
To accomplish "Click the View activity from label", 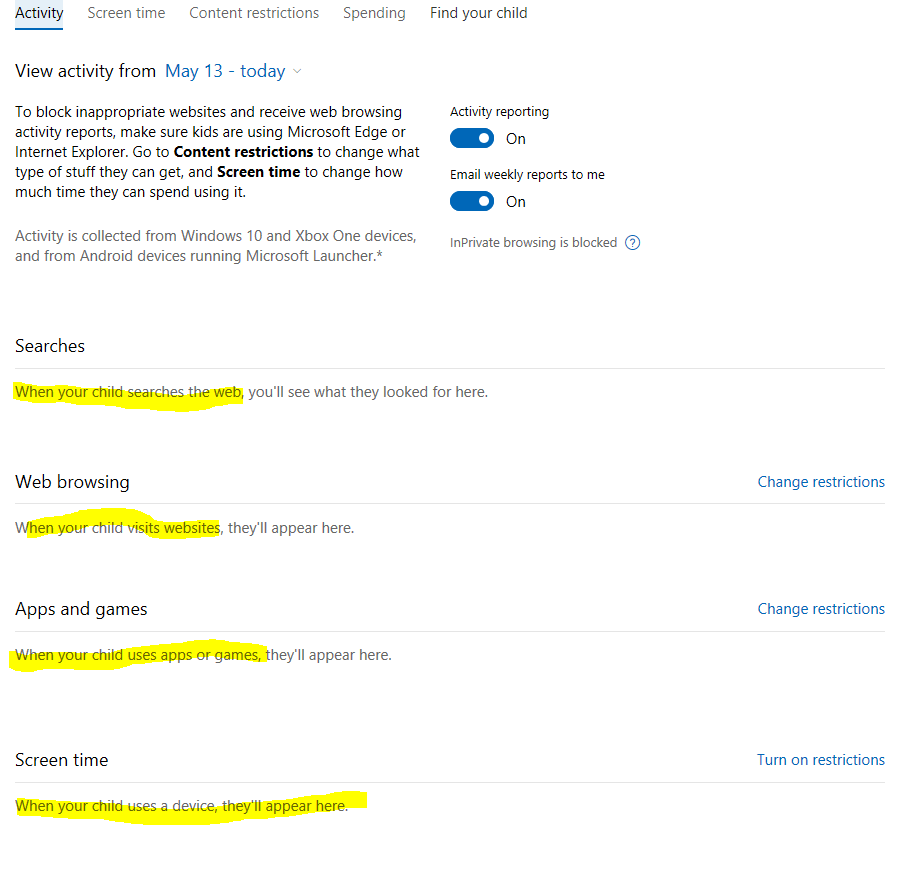I will [85, 71].
